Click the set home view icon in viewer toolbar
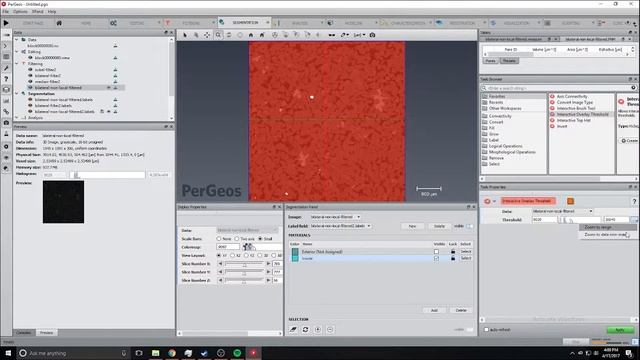The width and height of the screenshot is (640, 360). (x=262, y=35)
